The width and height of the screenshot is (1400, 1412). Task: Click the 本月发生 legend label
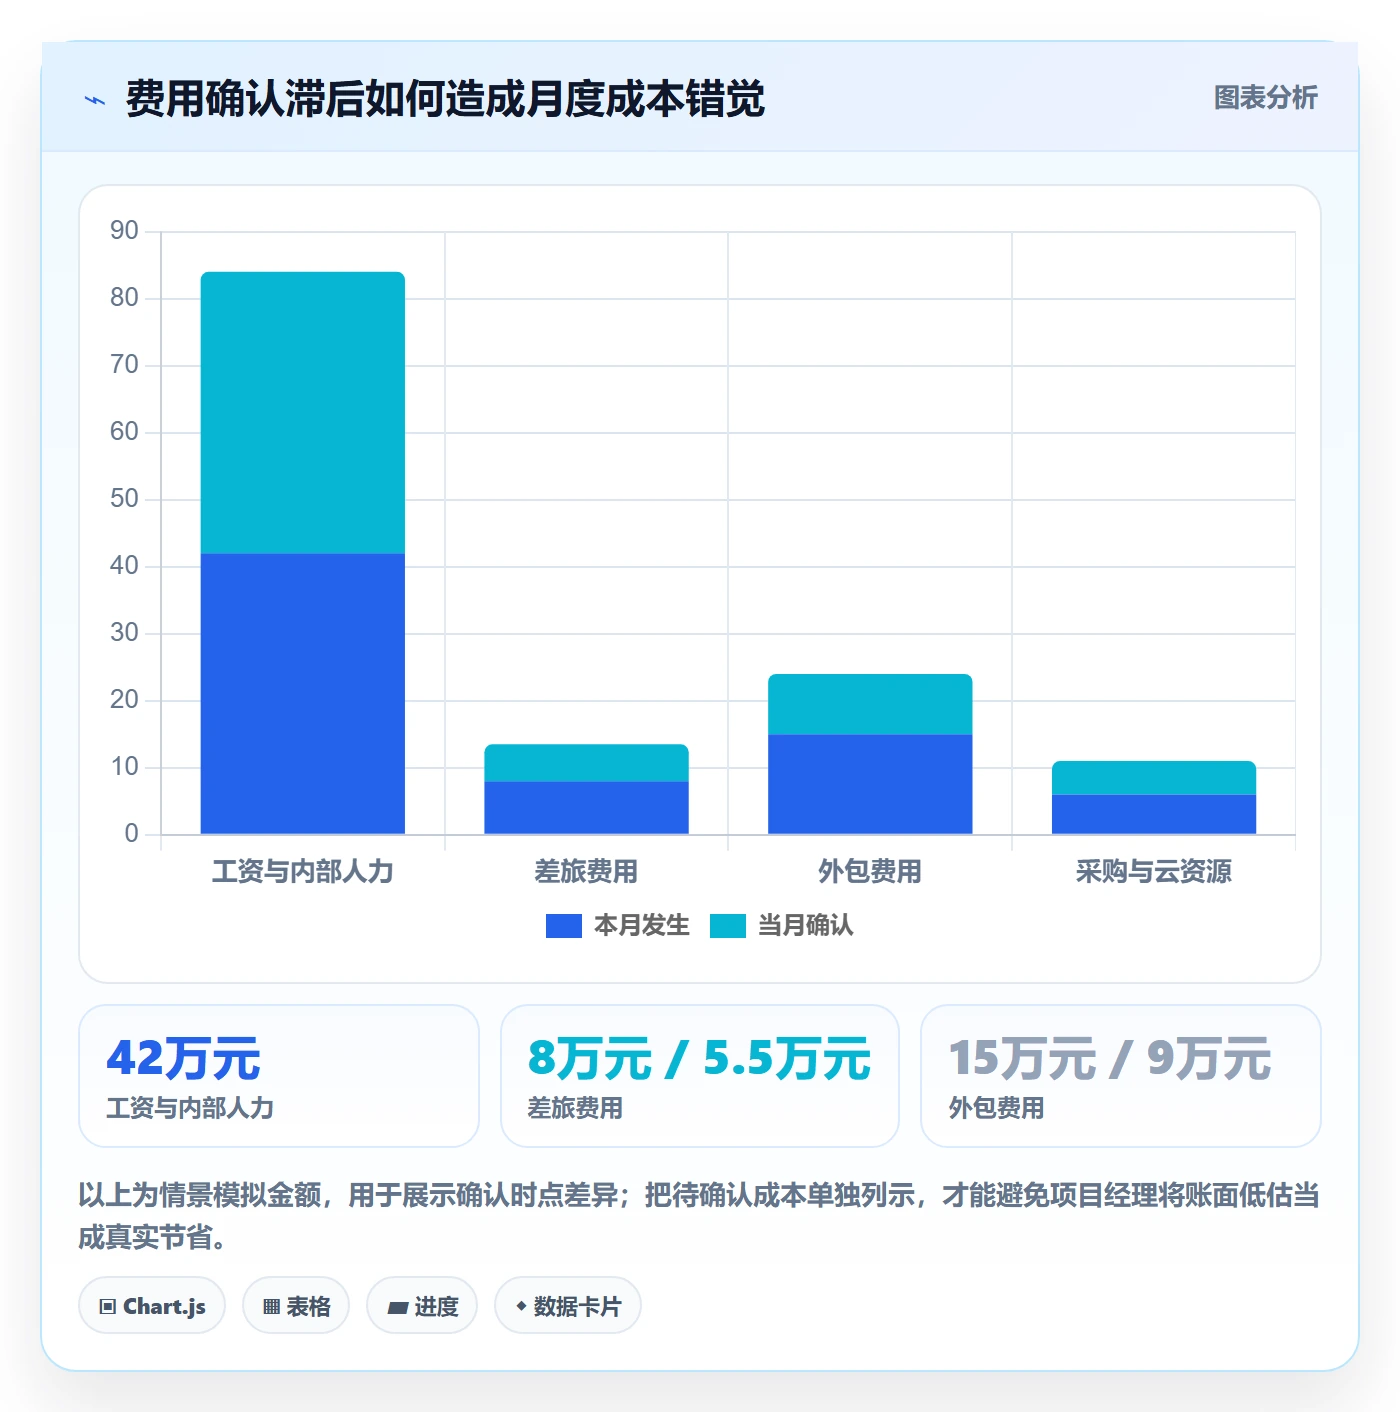pyautogui.click(x=641, y=926)
